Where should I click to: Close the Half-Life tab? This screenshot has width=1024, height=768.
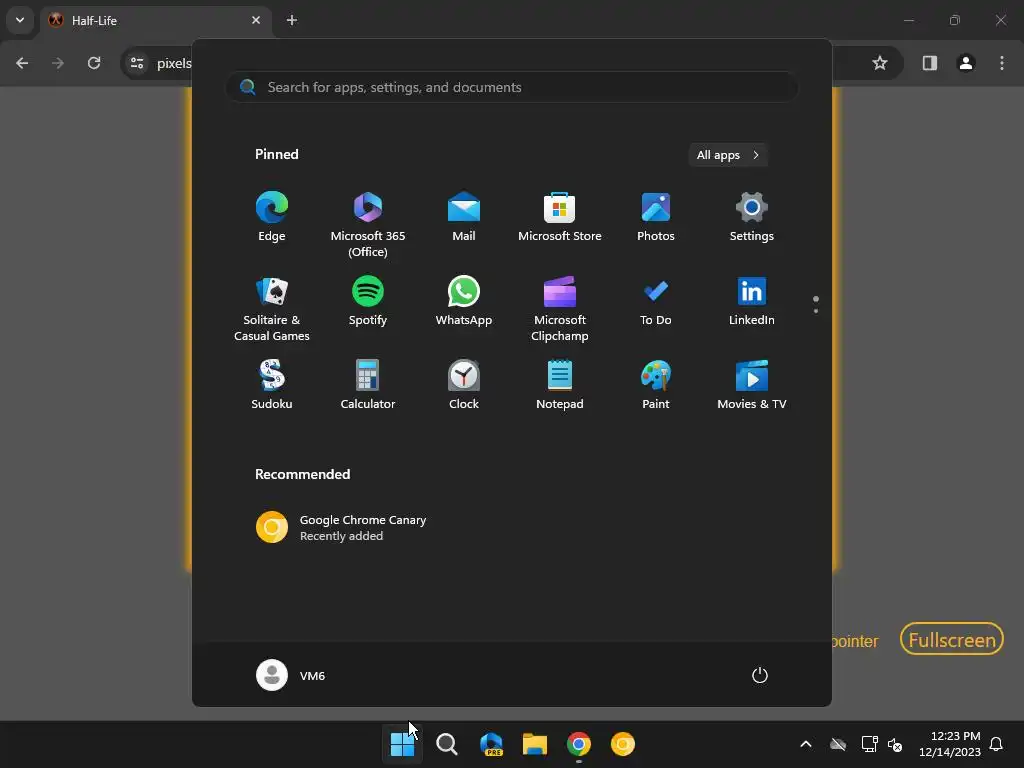pyautogui.click(x=256, y=20)
